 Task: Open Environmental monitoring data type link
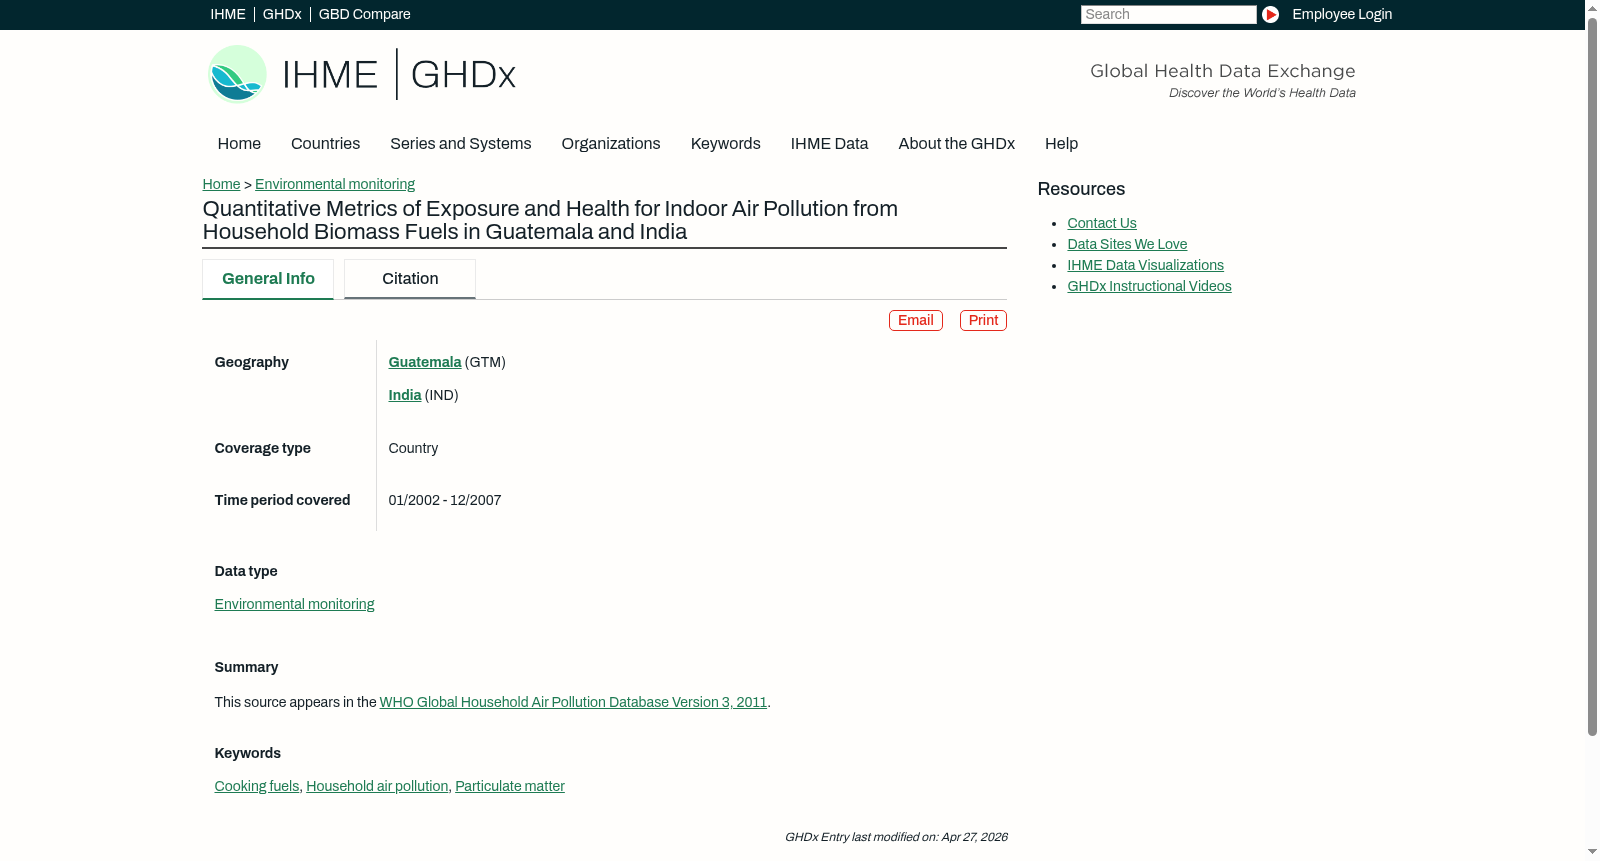pyautogui.click(x=294, y=604)
